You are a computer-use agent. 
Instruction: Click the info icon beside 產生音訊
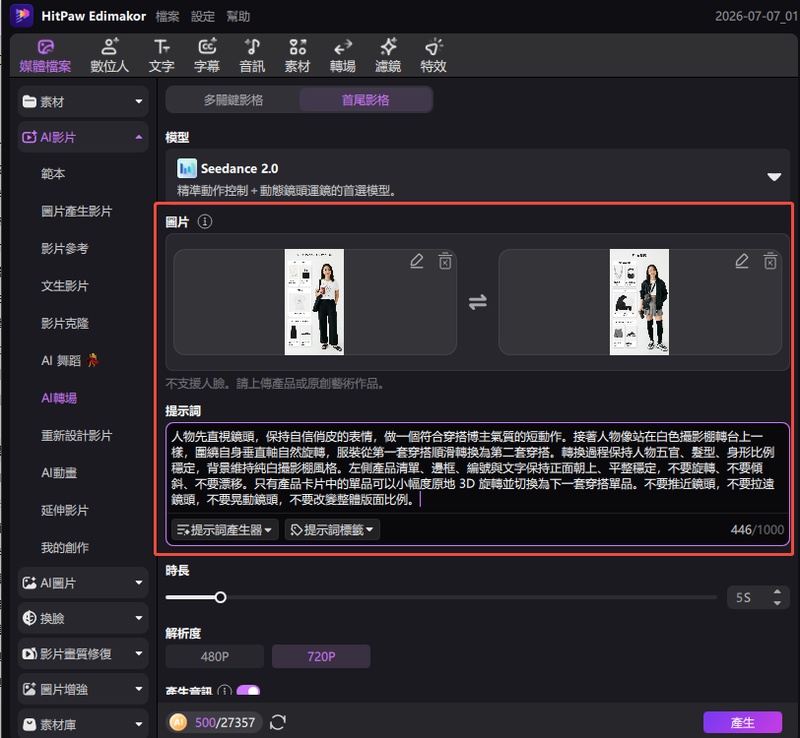[x=224, y=691]
